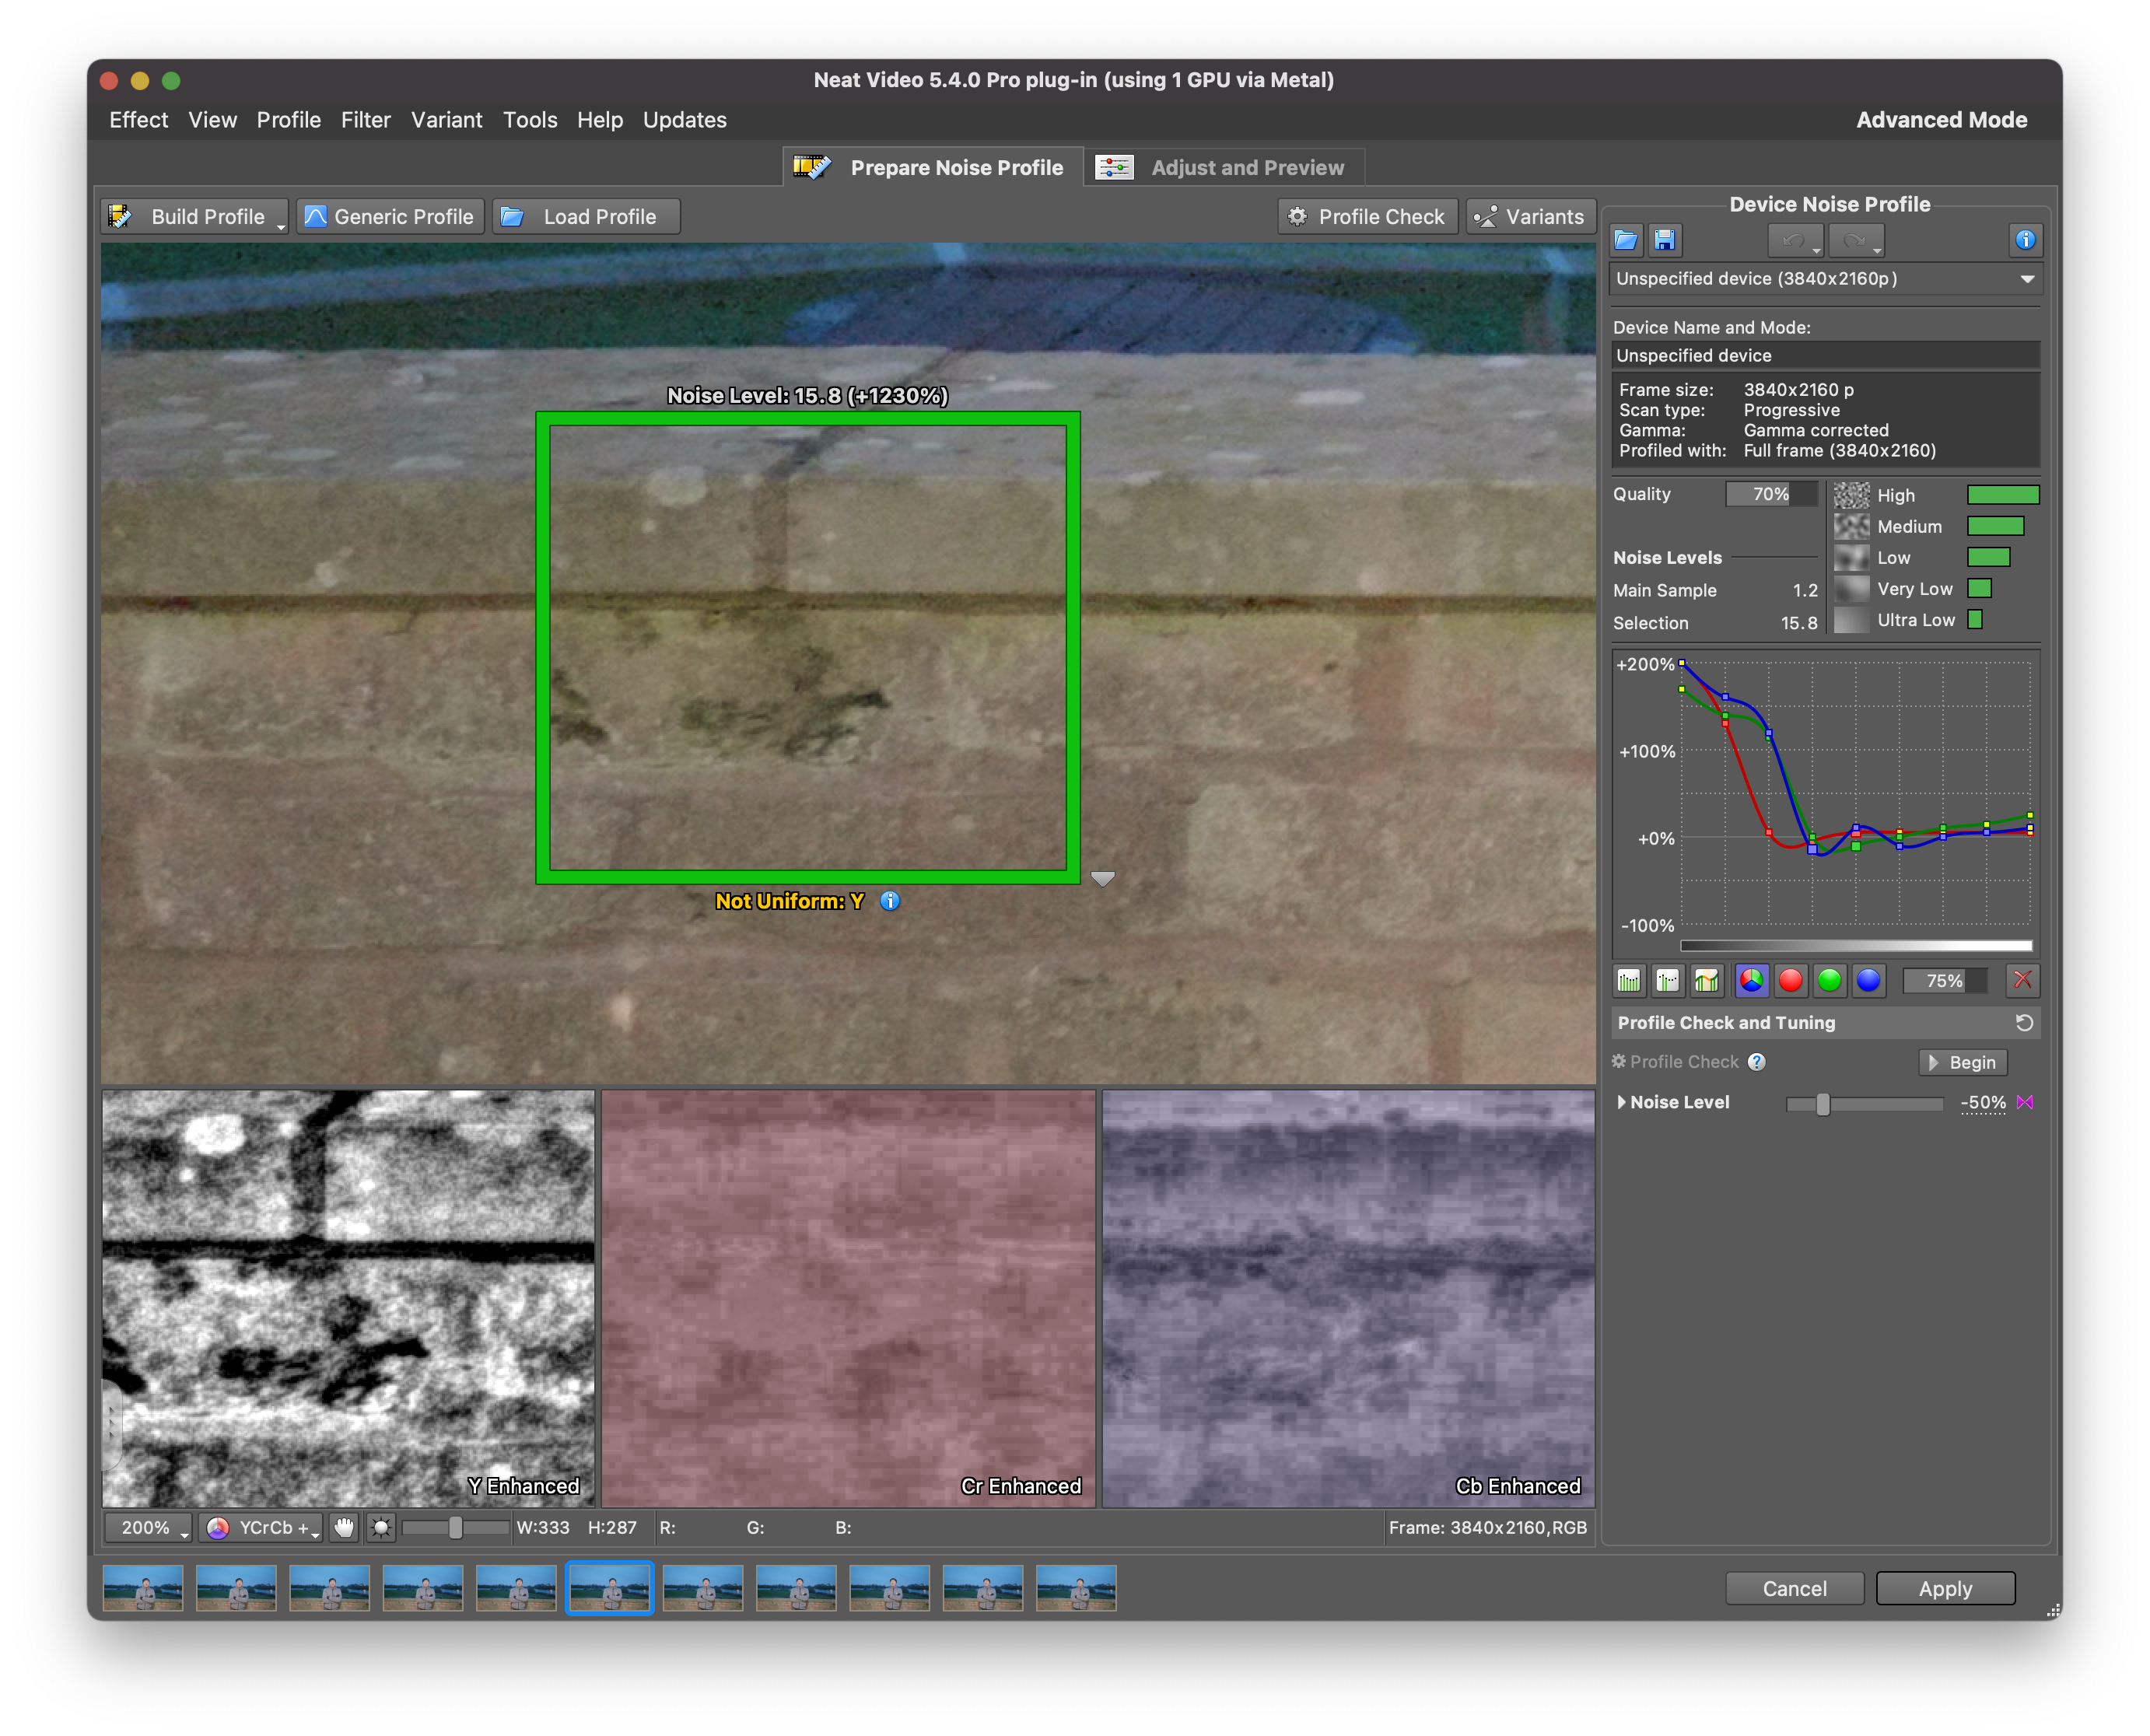Open the YCrCb viewer mode dropdown

pos(261,1527)
